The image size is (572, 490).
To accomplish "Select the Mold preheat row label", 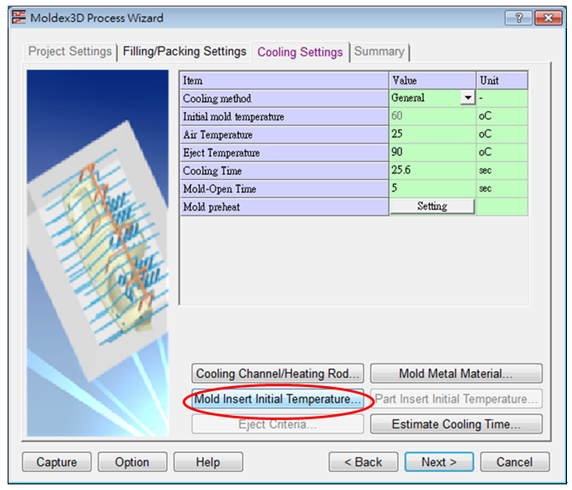I will coord(284,207).
